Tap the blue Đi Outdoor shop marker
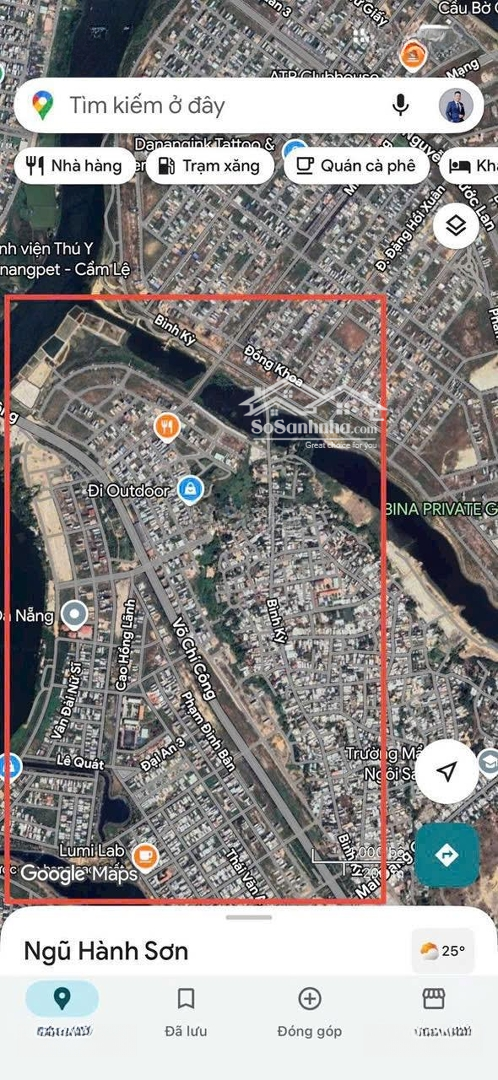The image size is (498, 1080). click(x=189, y=490)
